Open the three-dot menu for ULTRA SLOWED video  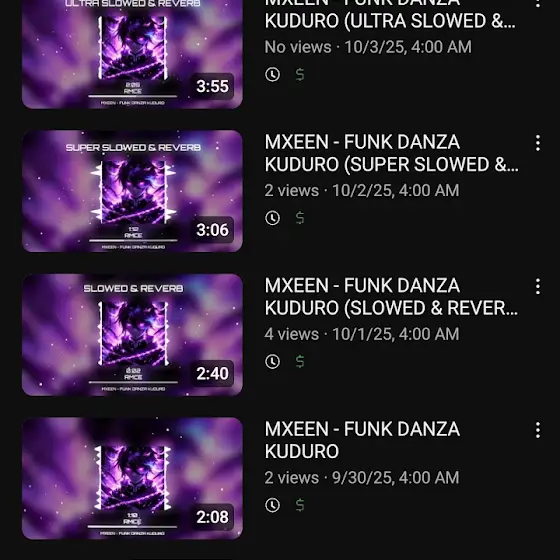pyautogui.click(x=538, y=4)
